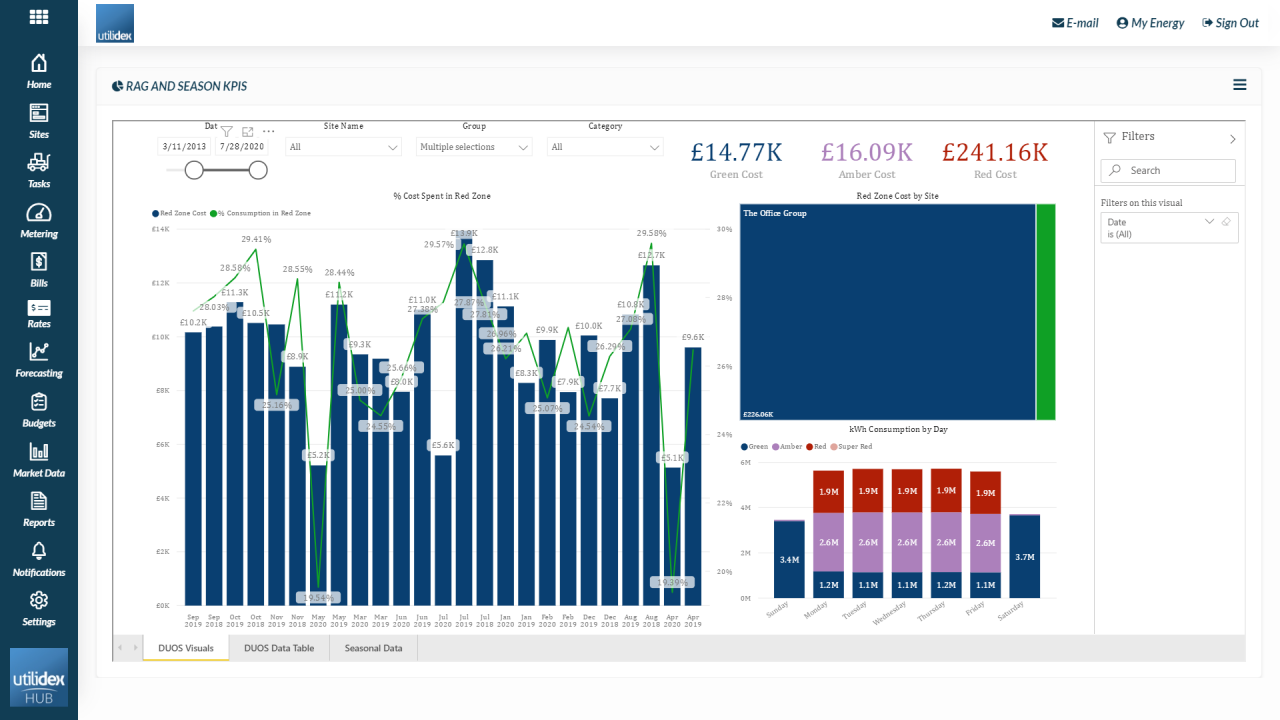
Task: Switch to the Seasonal Data tab
Action: coord(373,648)
